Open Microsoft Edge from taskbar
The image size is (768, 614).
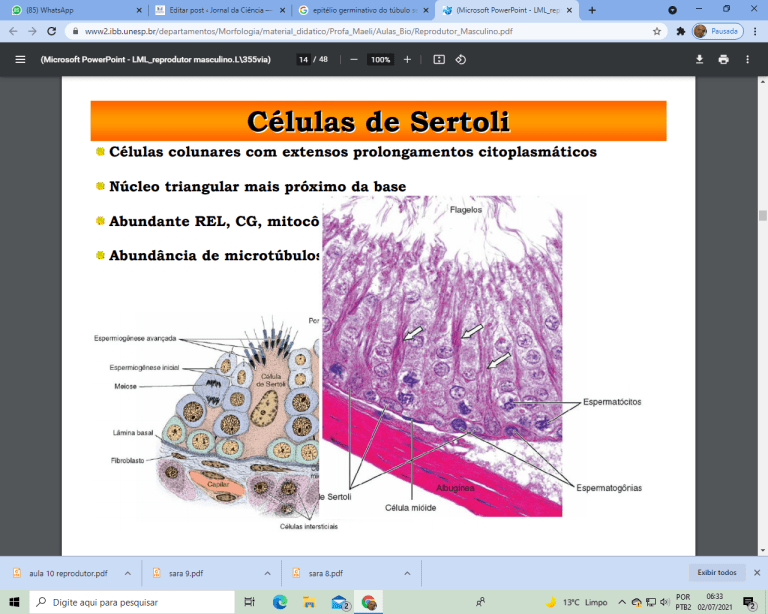280,602
